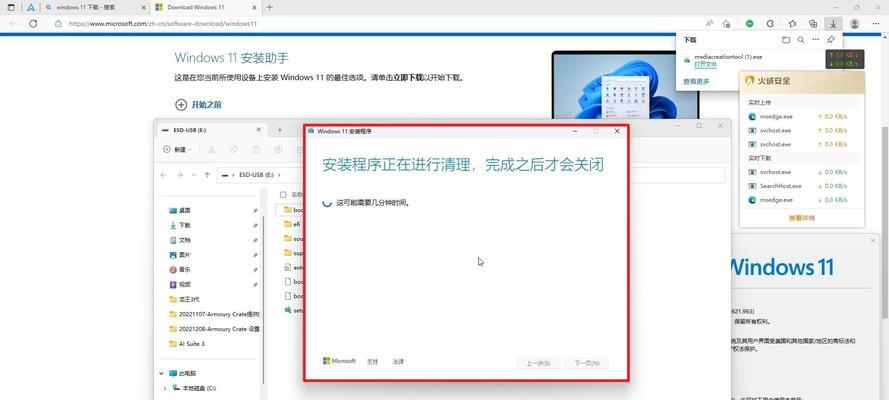
Task: Reload the page with the refresh icon
Action: coord(33,24)
